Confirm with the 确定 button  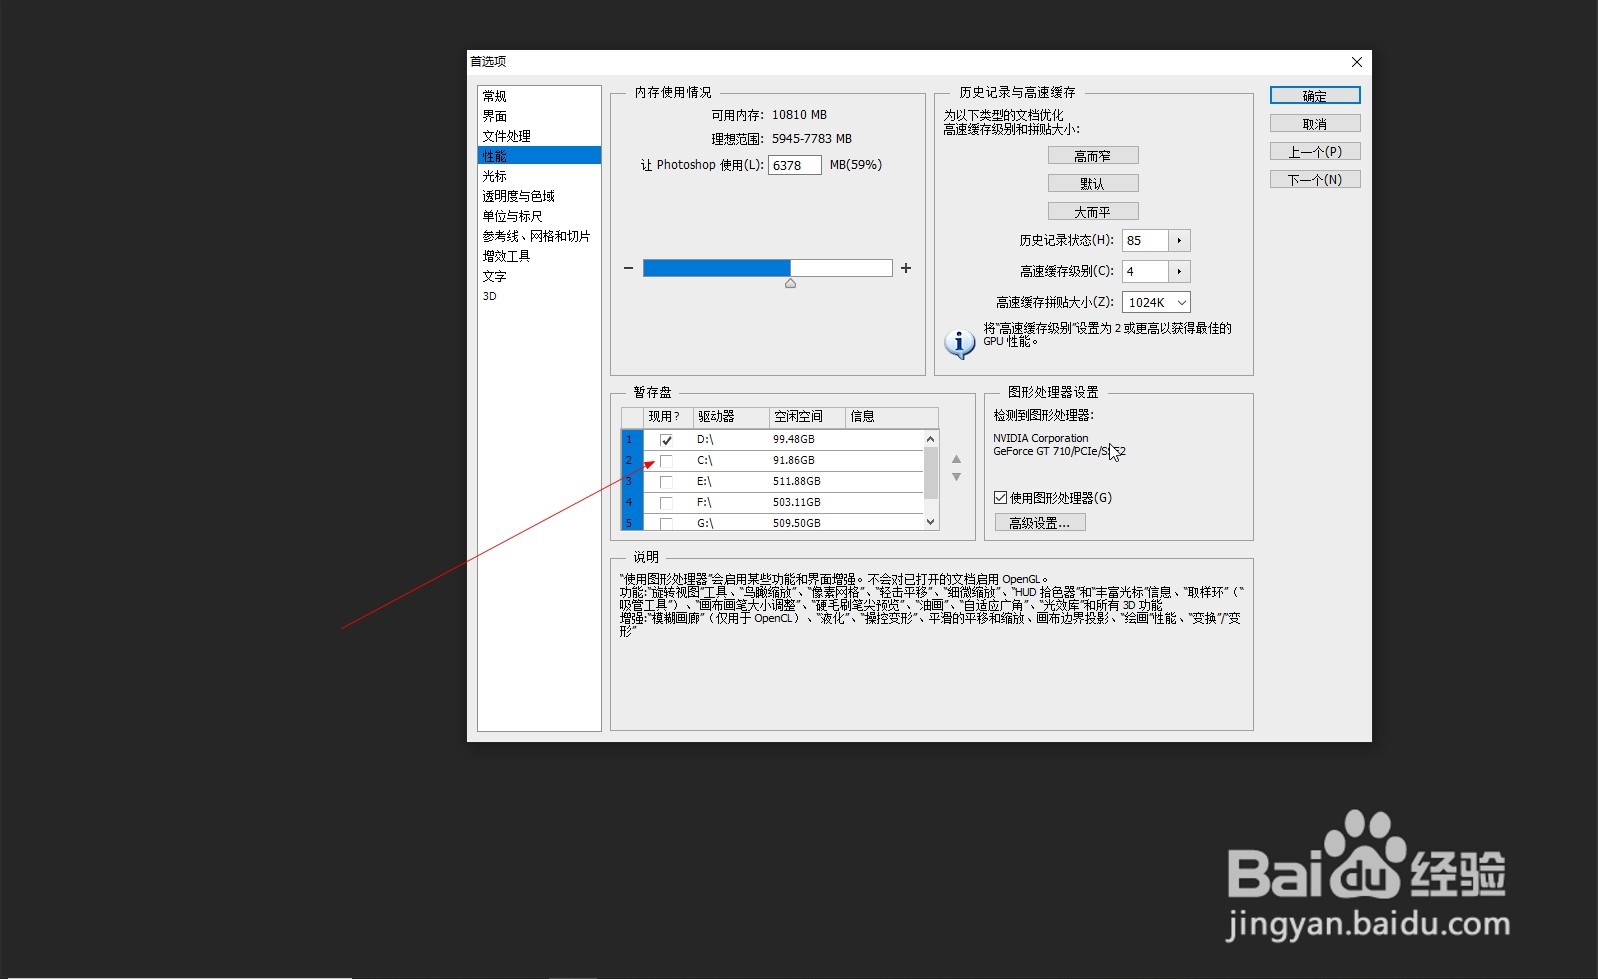click(x=1315, y=96)
